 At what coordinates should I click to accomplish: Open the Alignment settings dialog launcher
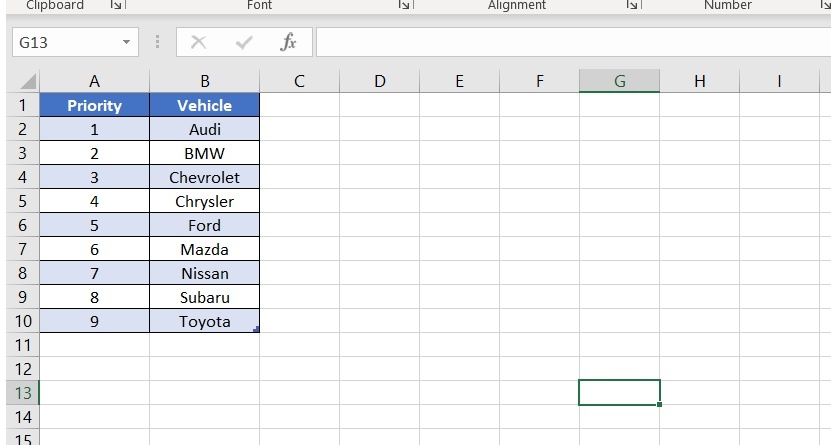click(x=632, y=5)
